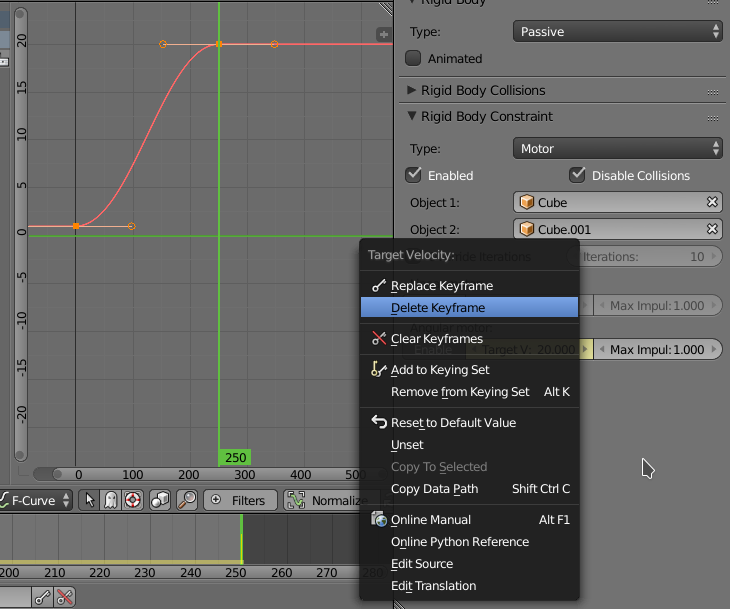Uncheck Disable Collisions
Viewport: 730px width, 609px height.
[x=577, y=175]
